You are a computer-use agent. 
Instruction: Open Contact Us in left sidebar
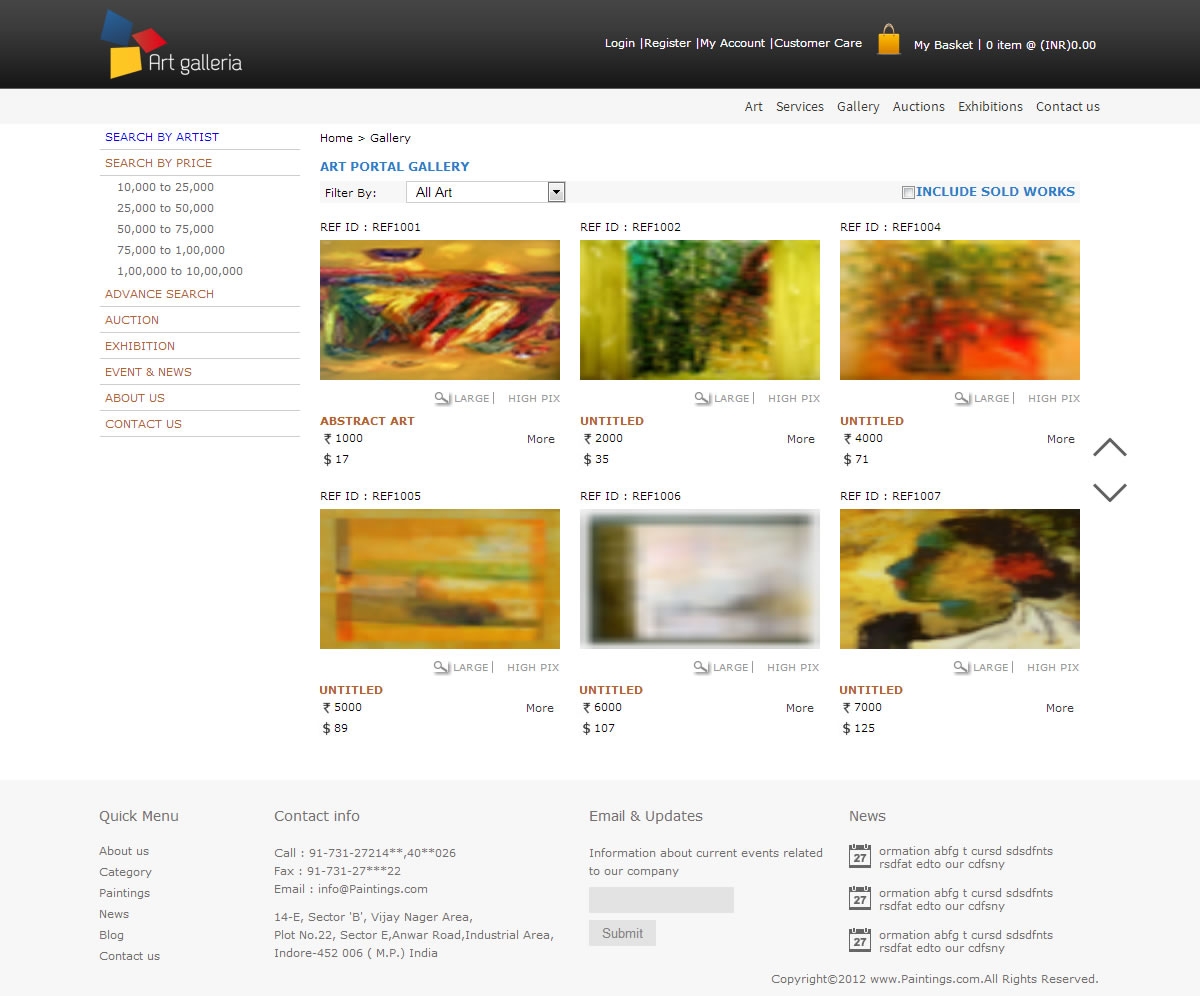(144, 424)
